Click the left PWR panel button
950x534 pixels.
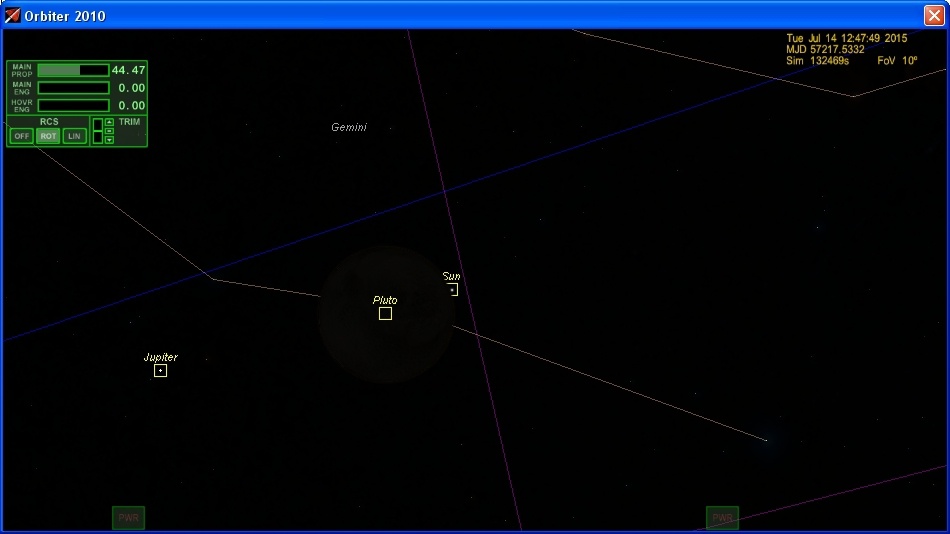[x=128, y=518]
